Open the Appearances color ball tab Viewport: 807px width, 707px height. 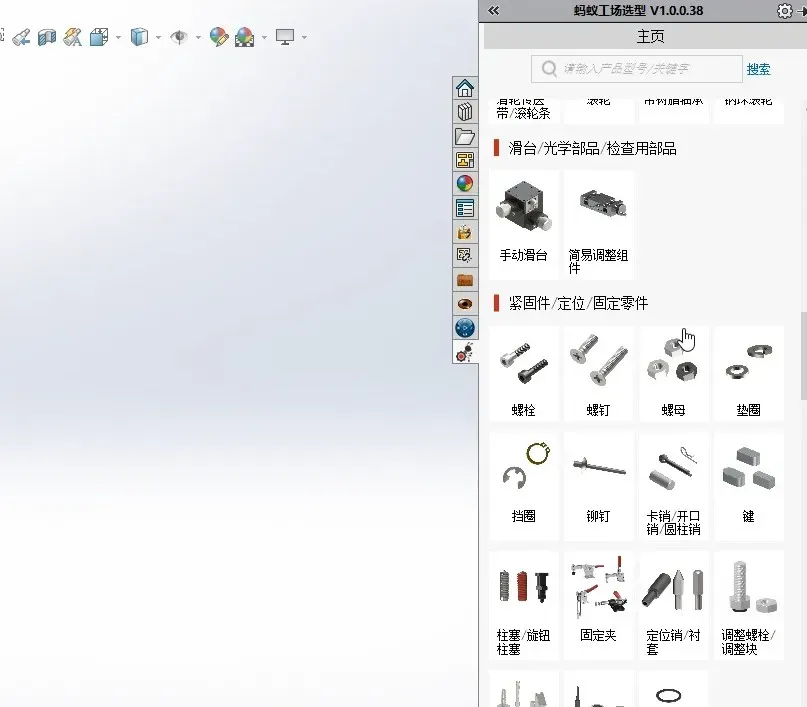tap(465, 184)
